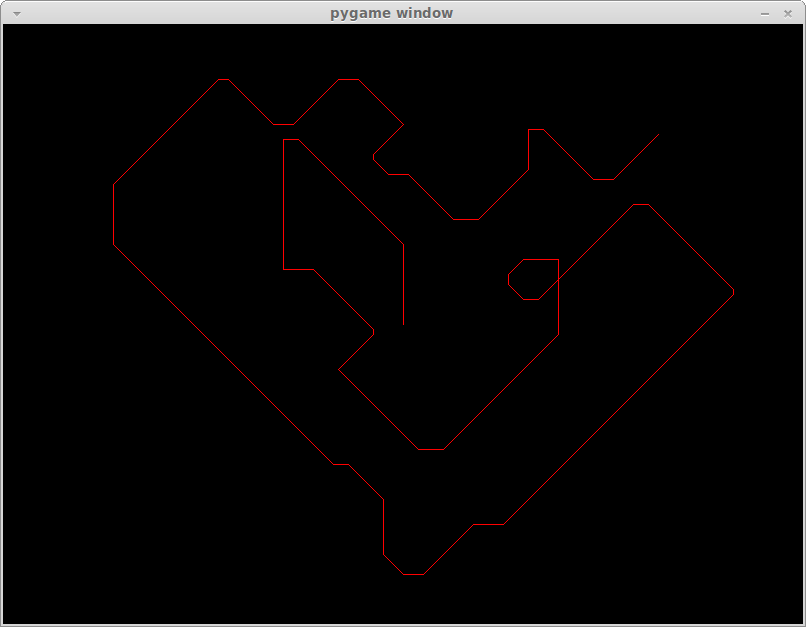The image size is (806, 627).
Task: Select the red diagonal at the lower left
Action: point(366,481)
